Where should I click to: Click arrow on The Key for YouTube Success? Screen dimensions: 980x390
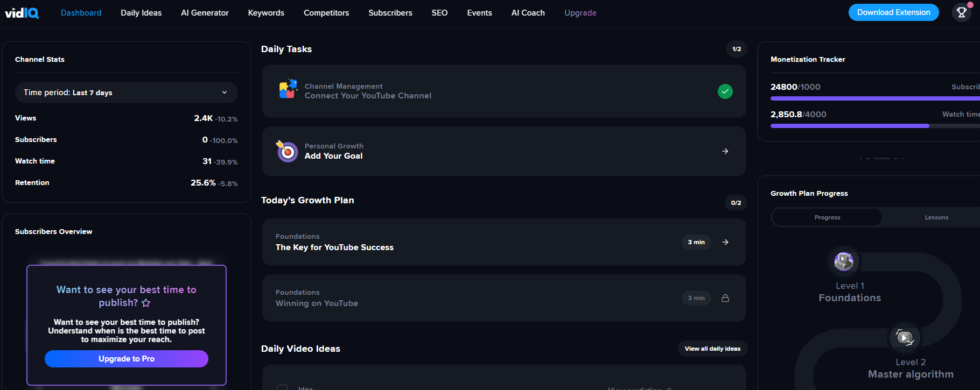[725, 242]
